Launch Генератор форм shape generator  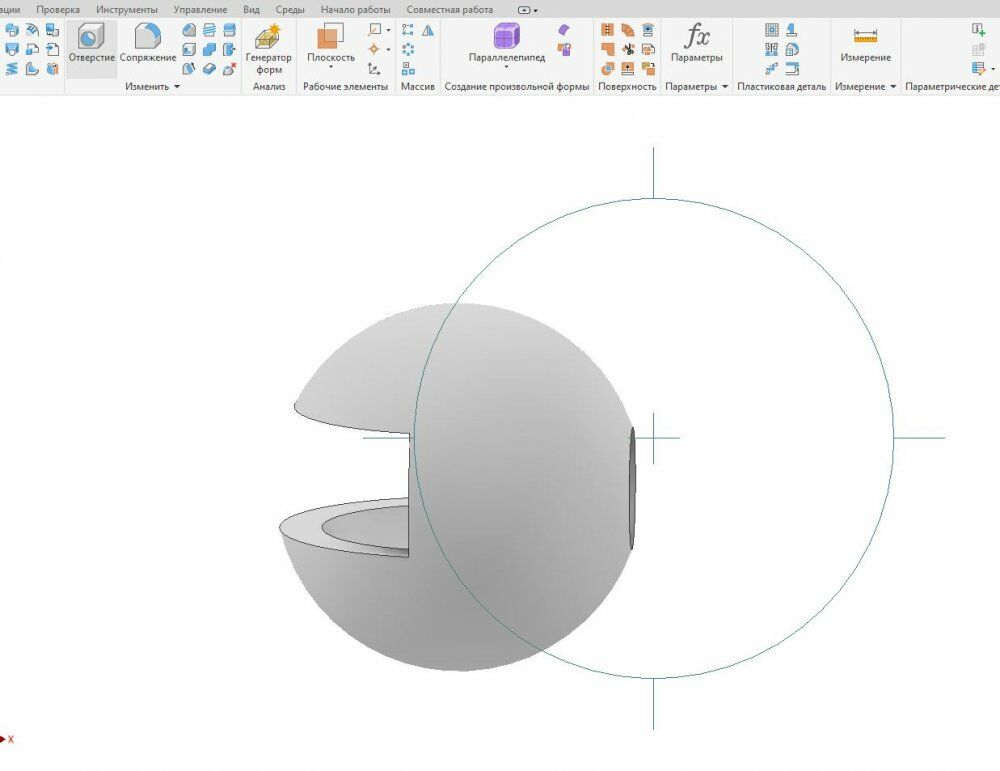pos(268,49)
